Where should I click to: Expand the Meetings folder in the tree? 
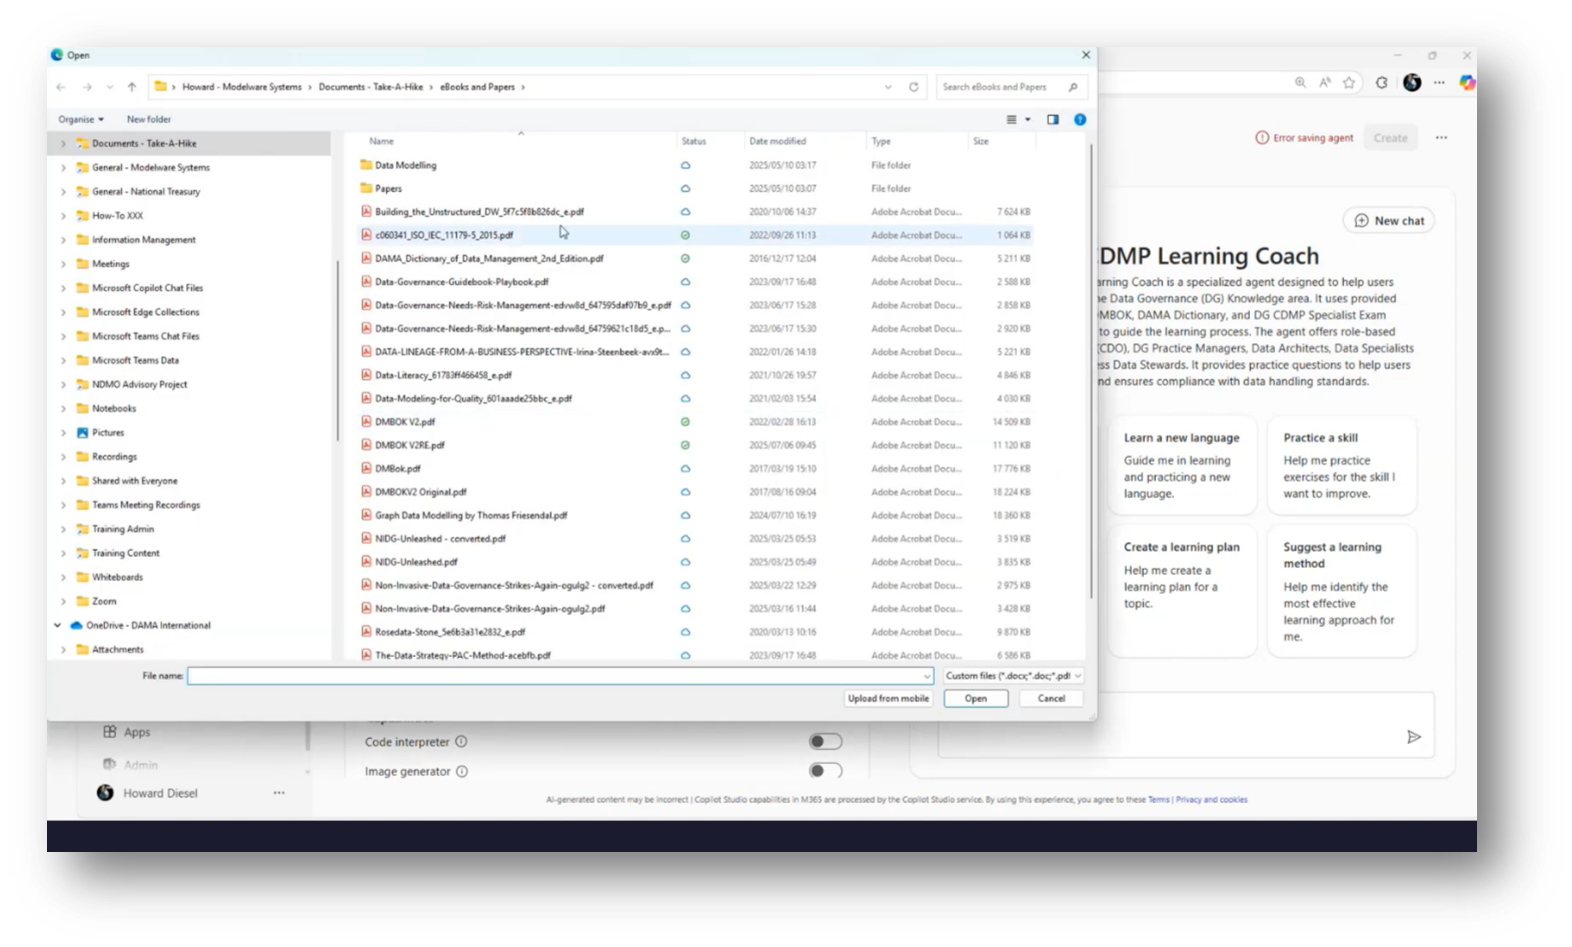pyautogui.click(x=64, y=264)
